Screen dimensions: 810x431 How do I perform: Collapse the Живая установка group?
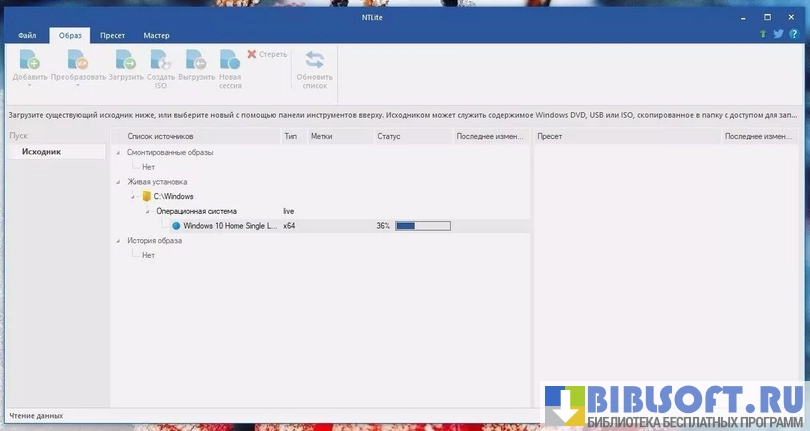pos(119,182)
